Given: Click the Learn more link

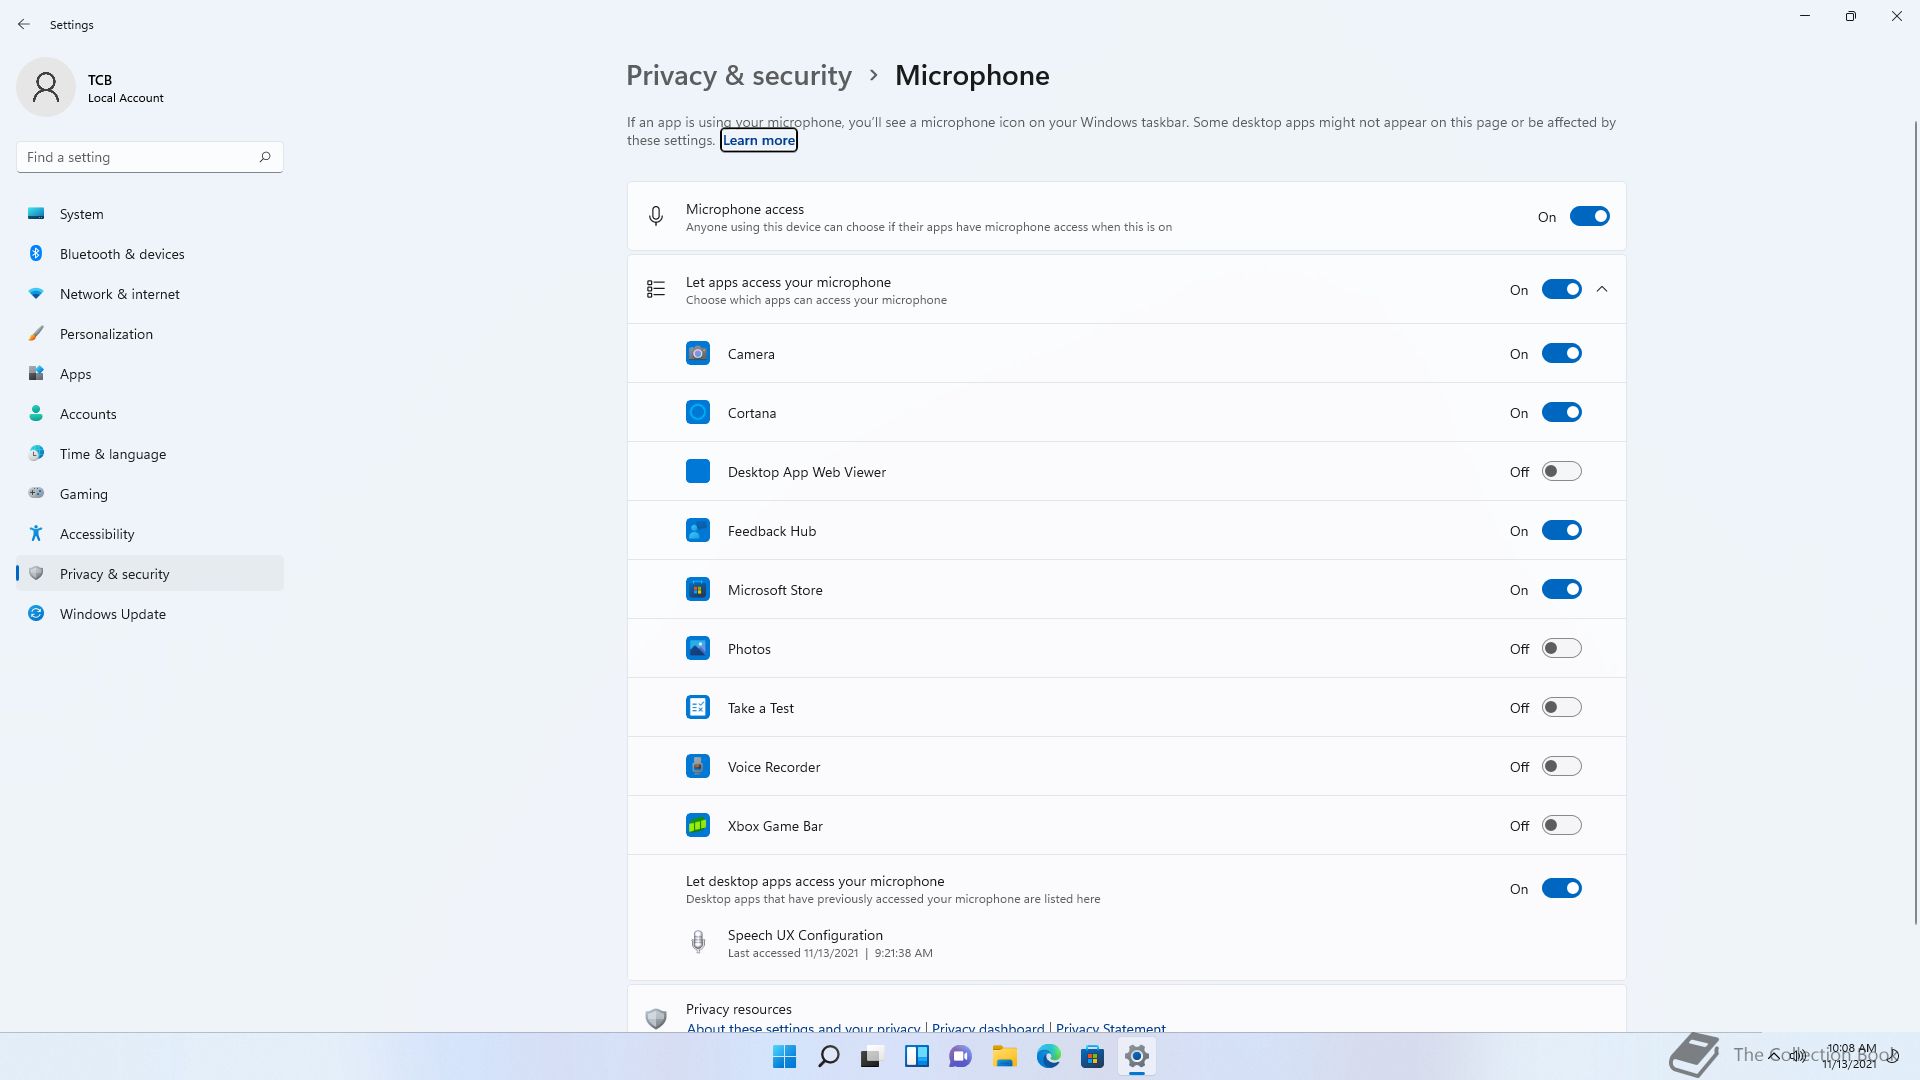Looking at the screenshot, I should tap(758, 140).
